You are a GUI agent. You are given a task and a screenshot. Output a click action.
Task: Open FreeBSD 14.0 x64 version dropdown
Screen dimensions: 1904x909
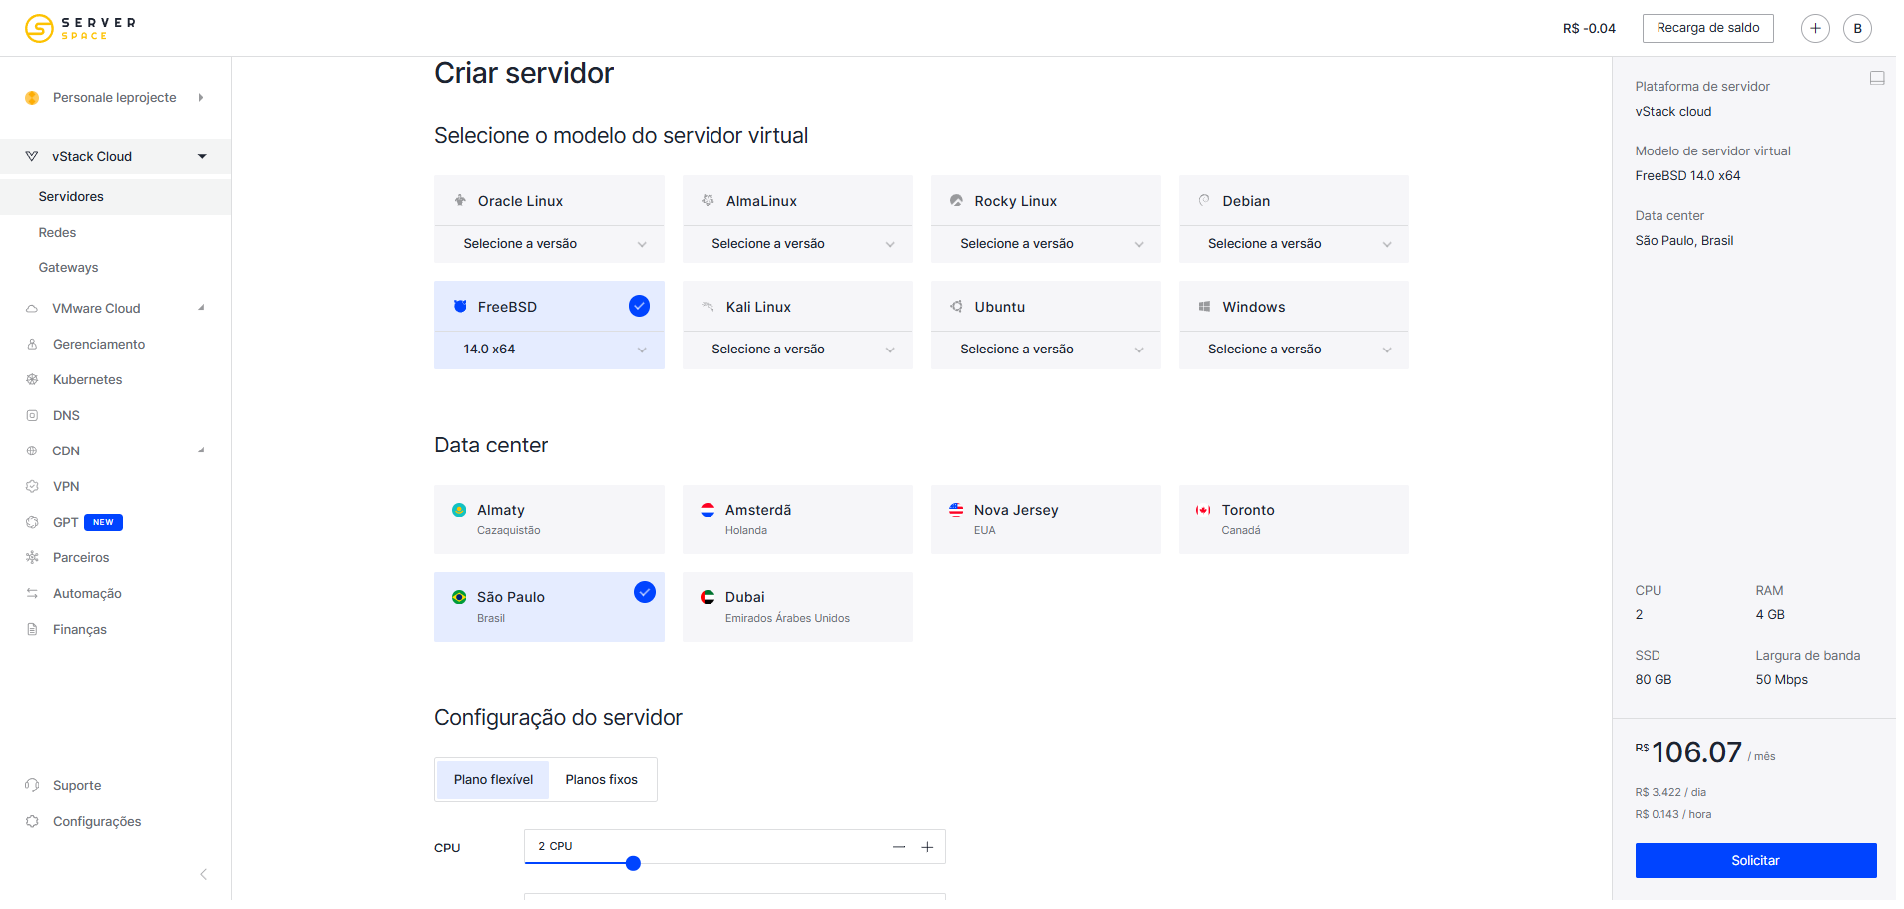[x=549, y=350]
